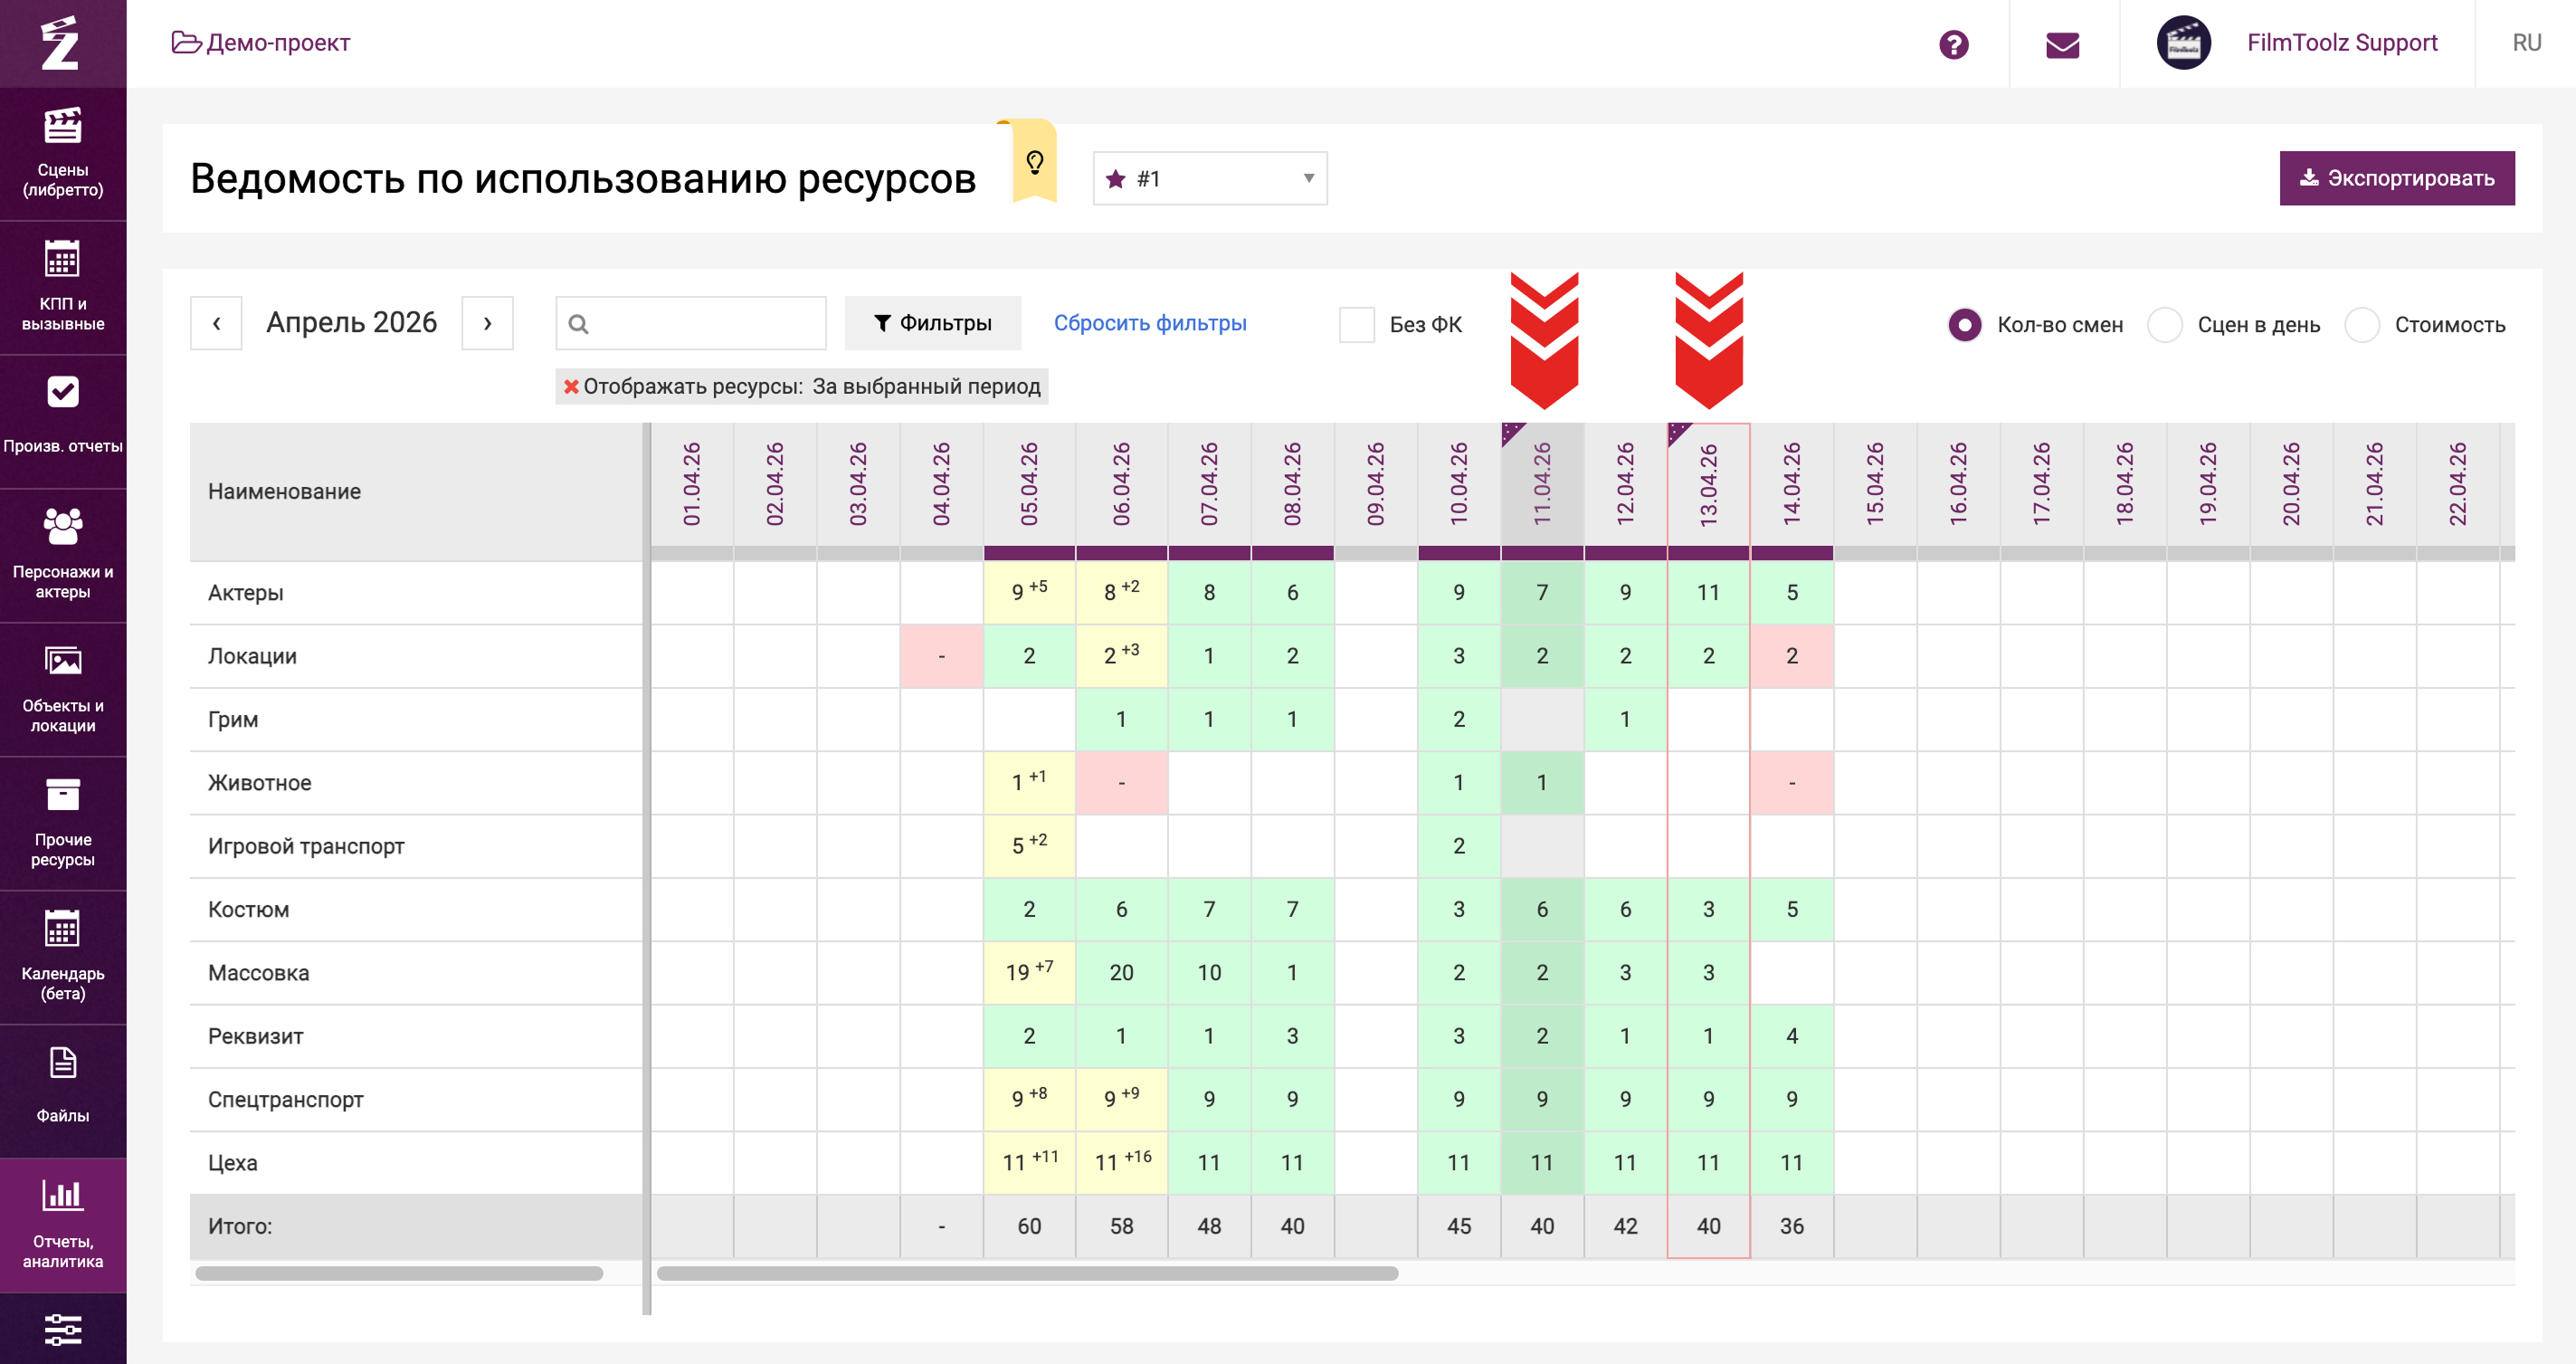Screen dimensions: 2576x1364
Task: Go to the next month arrow
Action: [487, 323]
